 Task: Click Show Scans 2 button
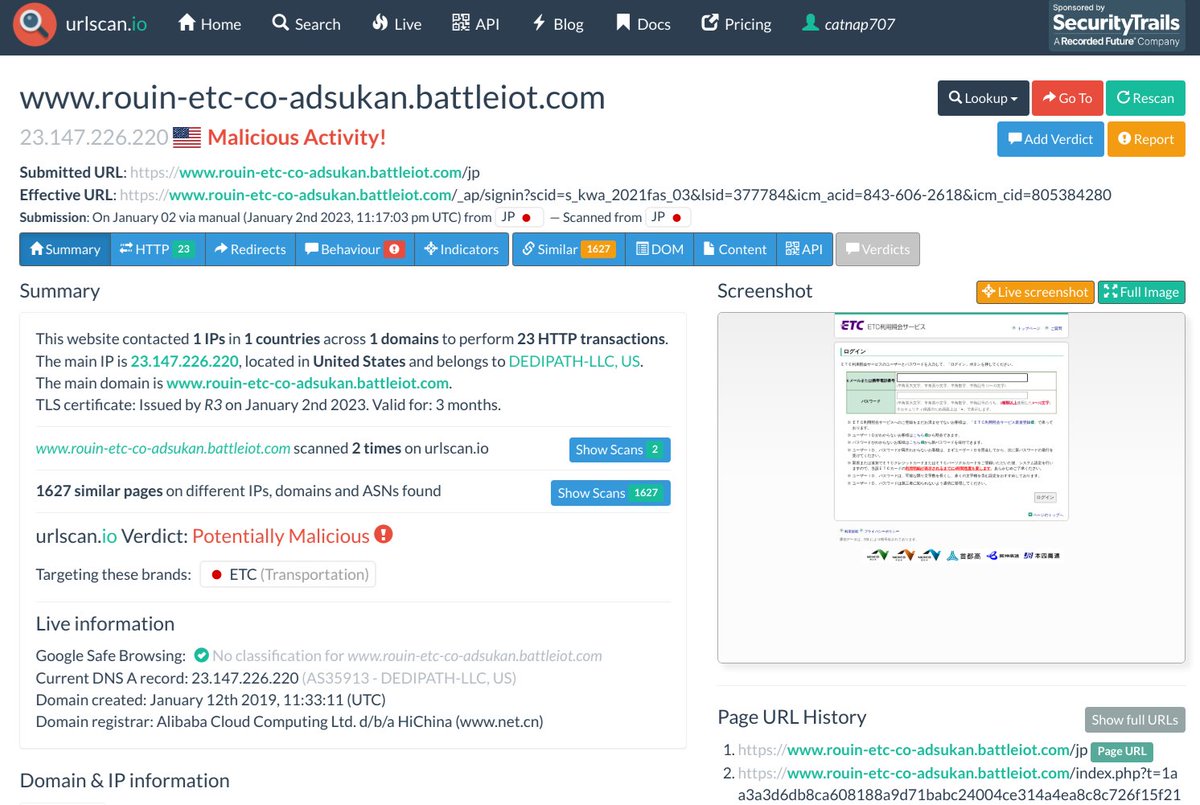pyautogui.click(x=620, y=449)
